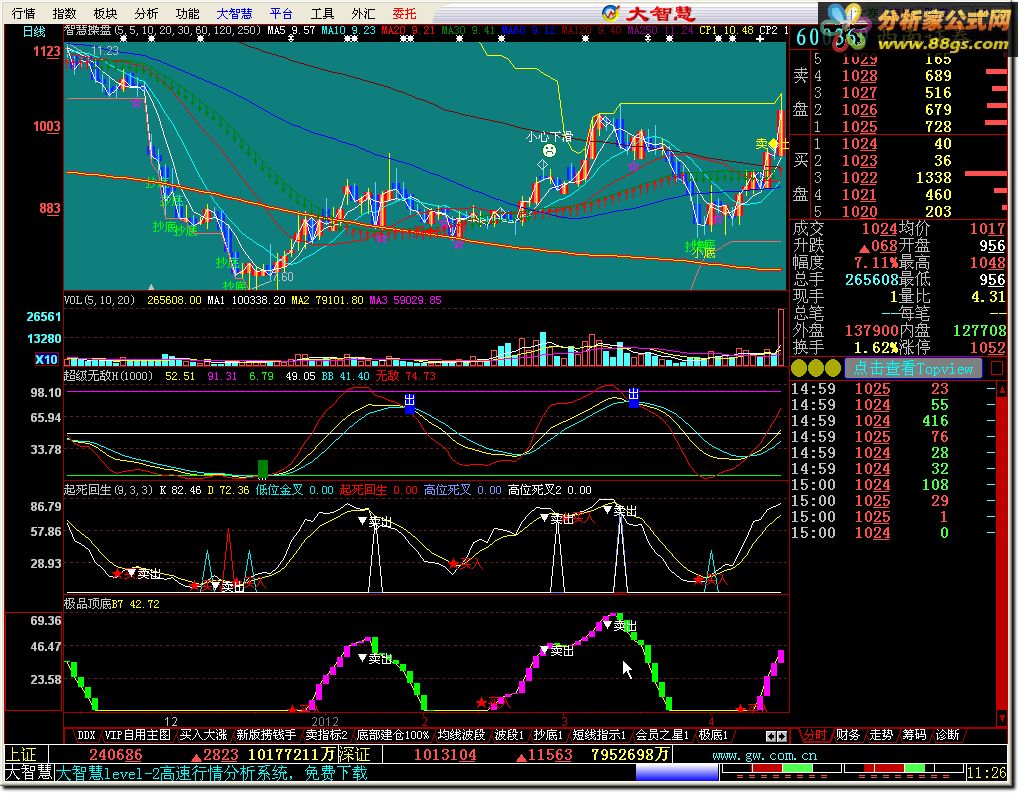Click the 深证 index label in status bar

click(x=354, y=755)
